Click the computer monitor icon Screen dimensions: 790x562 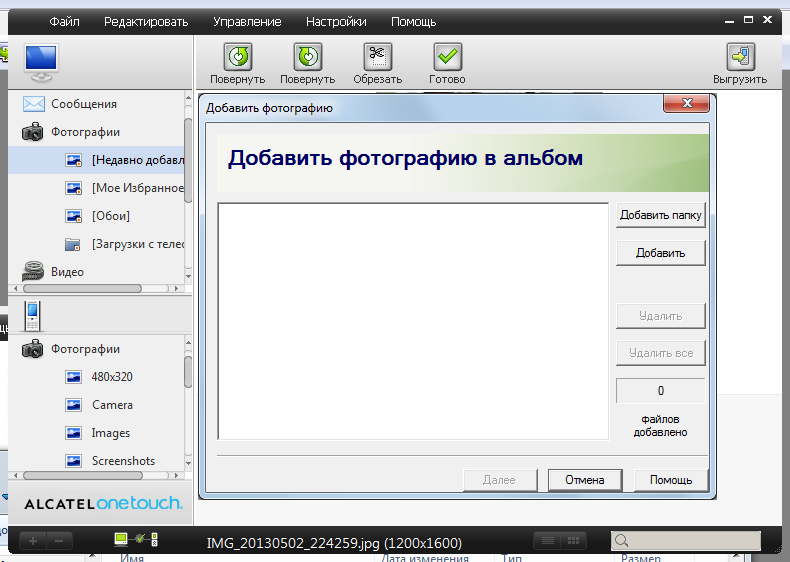pos(40,62)
